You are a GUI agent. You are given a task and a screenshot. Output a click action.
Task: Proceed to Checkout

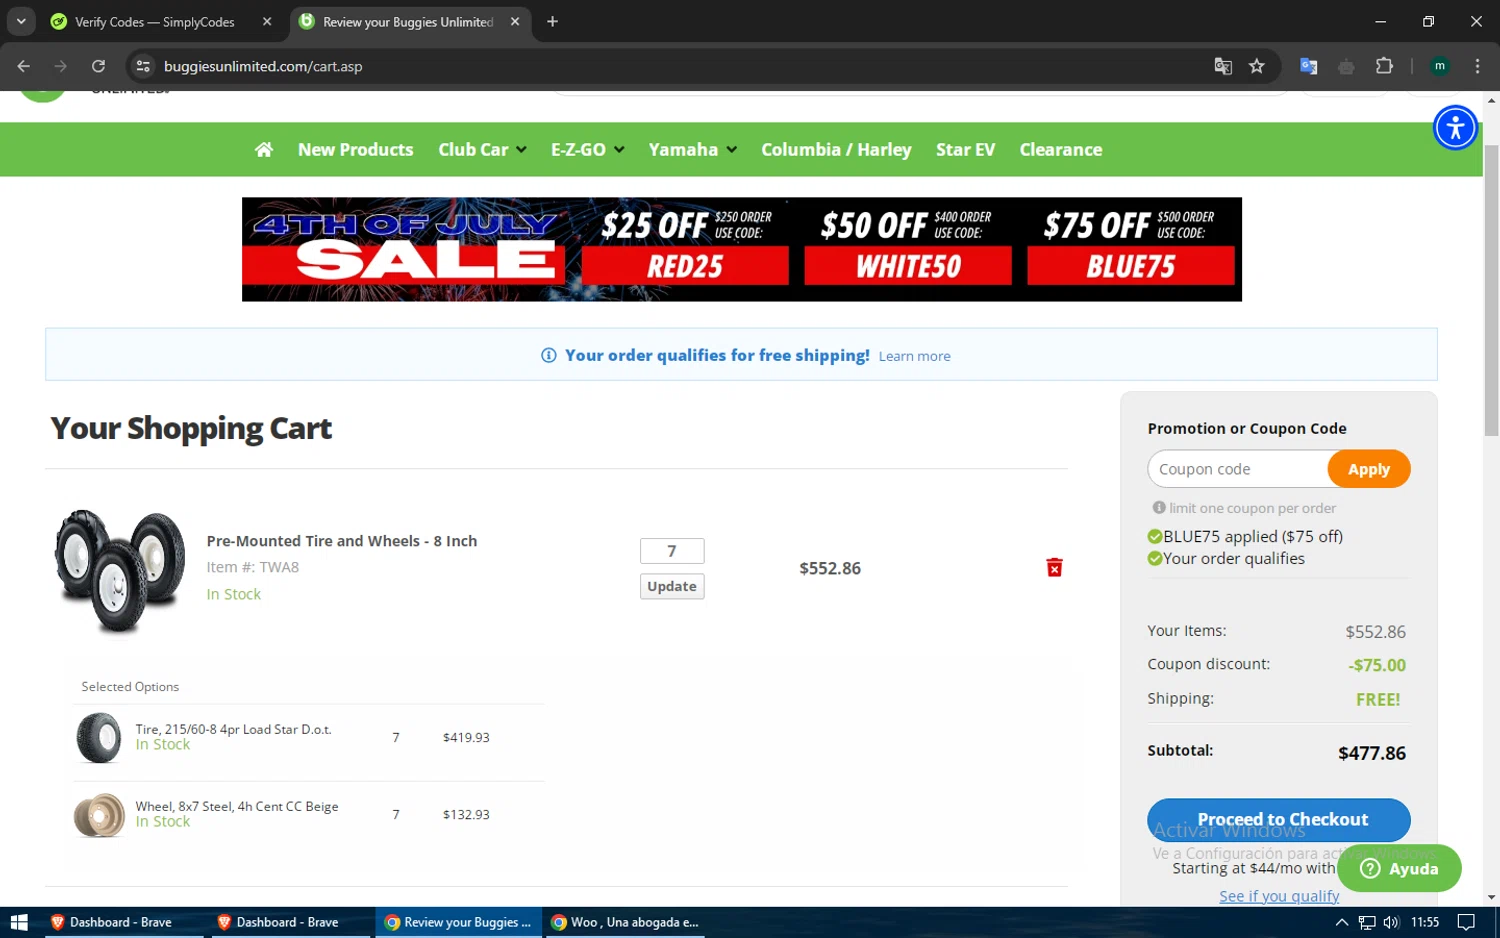tap(1279, 820)
